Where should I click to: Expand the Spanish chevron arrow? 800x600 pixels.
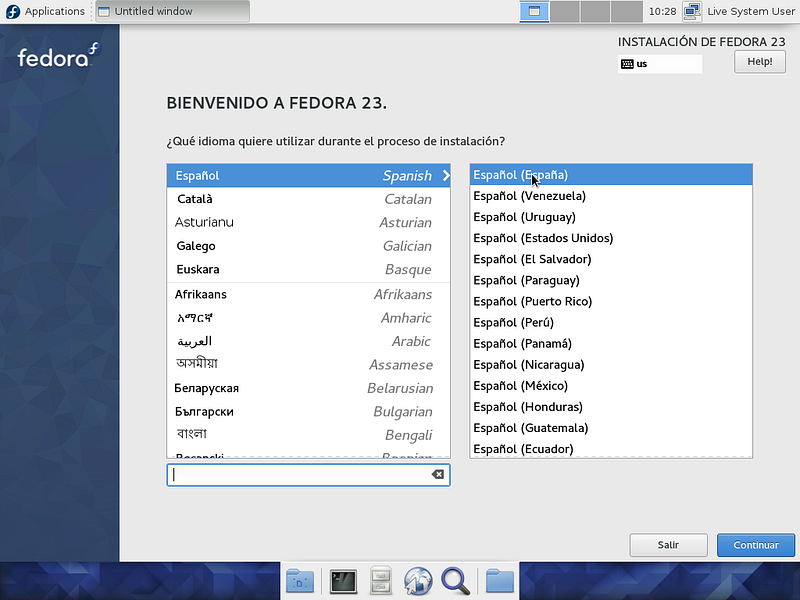446,176
